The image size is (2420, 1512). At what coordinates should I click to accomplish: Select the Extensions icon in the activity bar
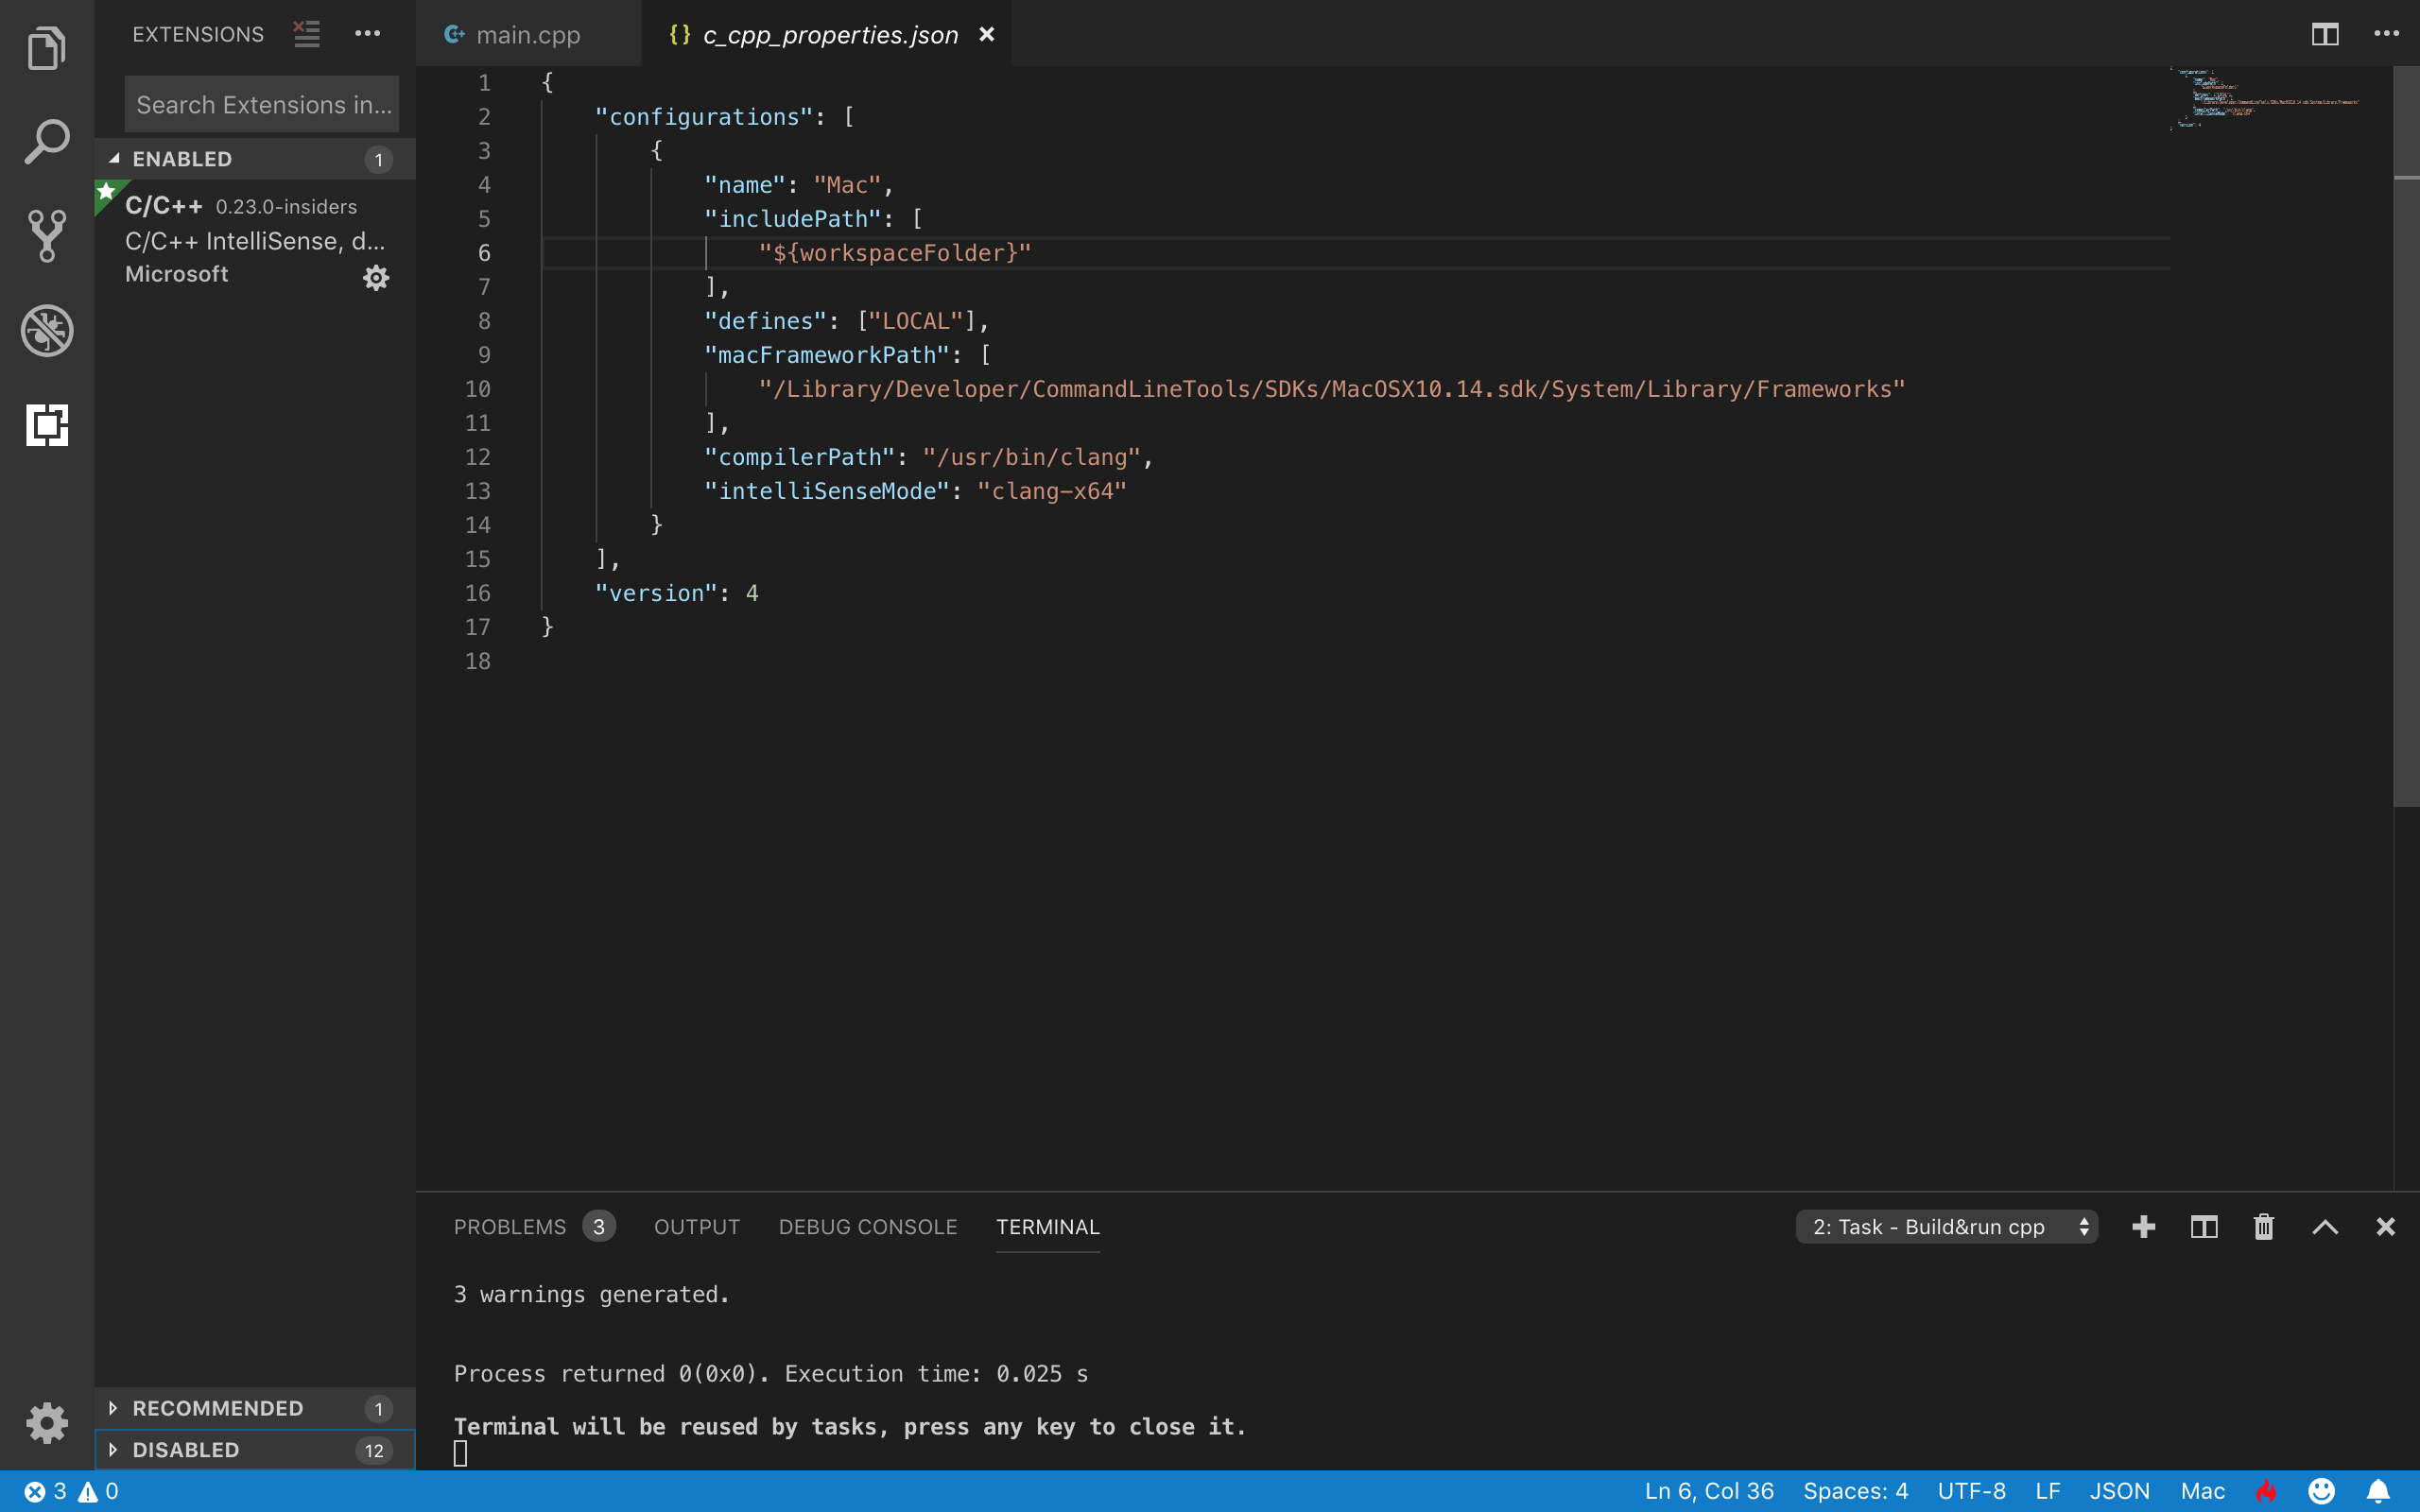coord(46,425)
